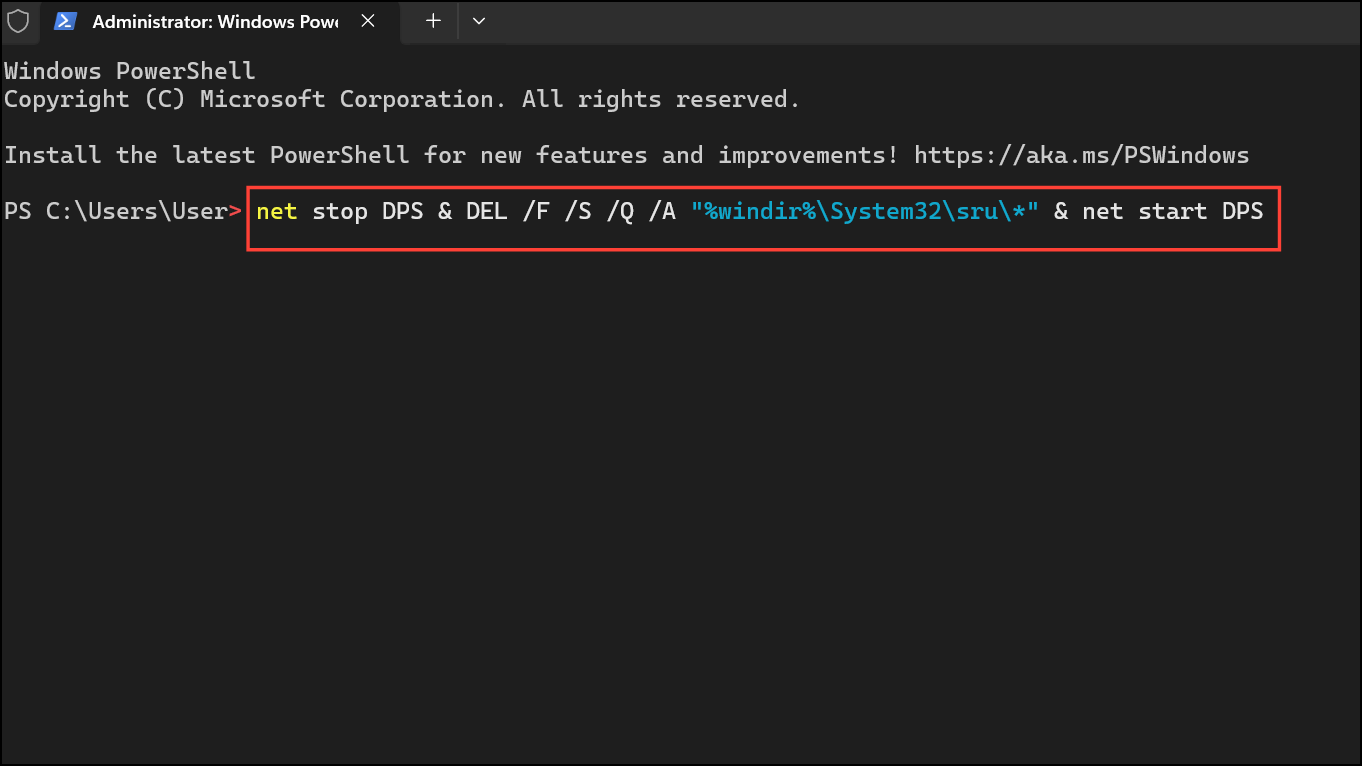Click the Microsoft Corporation copyright line
The width and height of the screenshot is (1362, 766).
[x=402, y=99]
